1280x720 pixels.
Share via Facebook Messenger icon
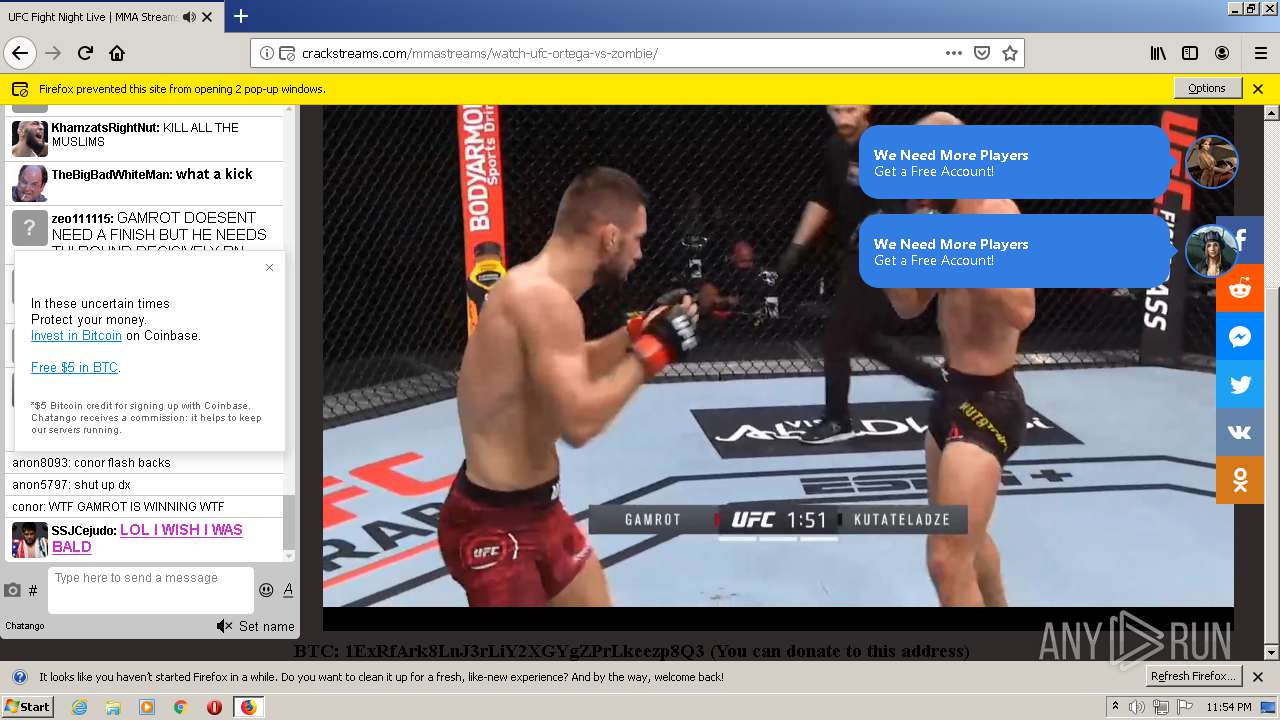1240,337
